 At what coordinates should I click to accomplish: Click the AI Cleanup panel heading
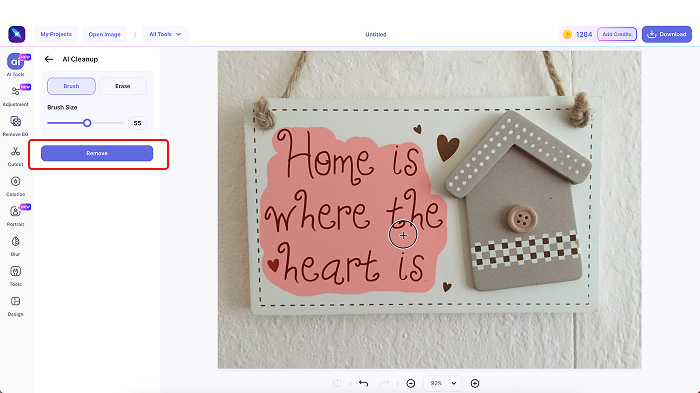[x=80, y=59]
